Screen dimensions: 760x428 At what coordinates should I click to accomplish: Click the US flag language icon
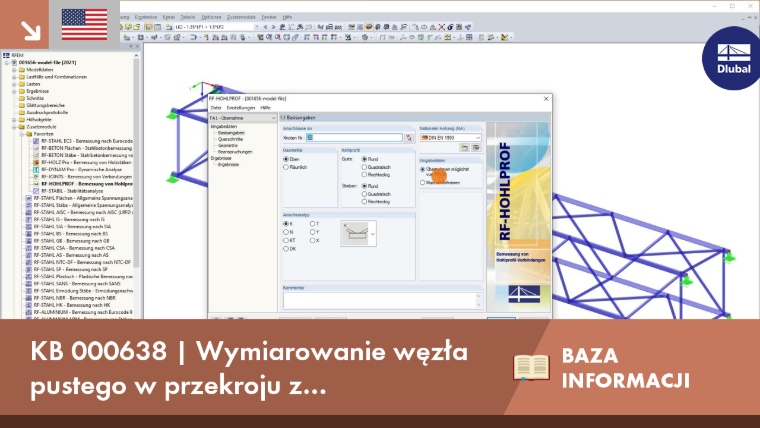(x=84, y=25)
